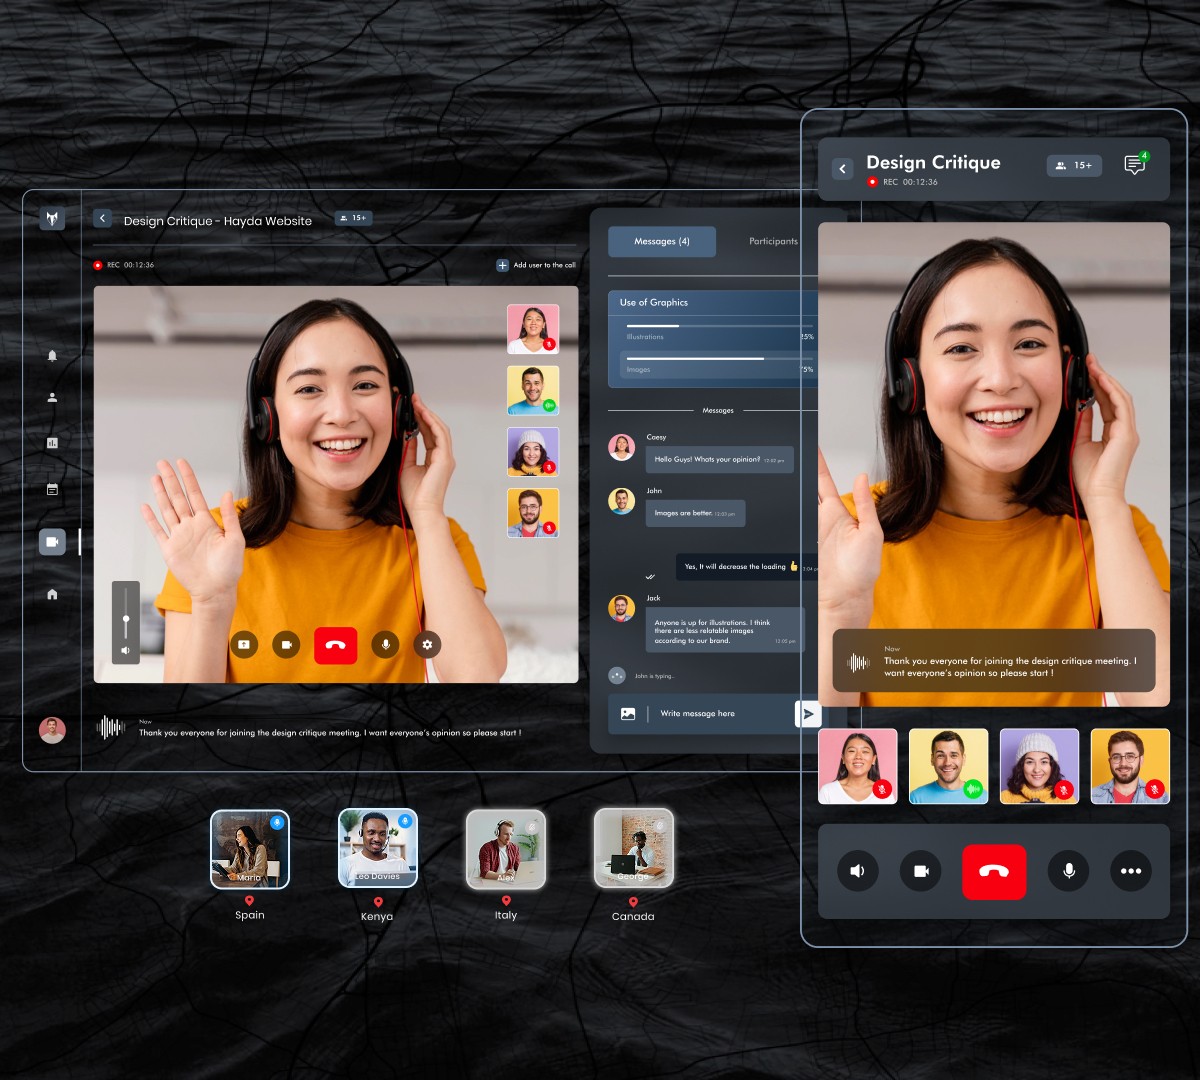The image size is (1200, 1080).
Task: Select purple-background beanie participant thumbnail in desktop video
Action: pos(533,451)
